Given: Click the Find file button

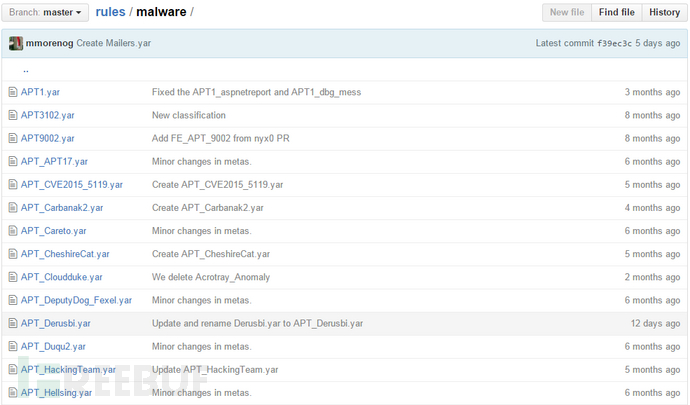Looking at the screenshot, I should pyautogui.click(x=617, y=12).
